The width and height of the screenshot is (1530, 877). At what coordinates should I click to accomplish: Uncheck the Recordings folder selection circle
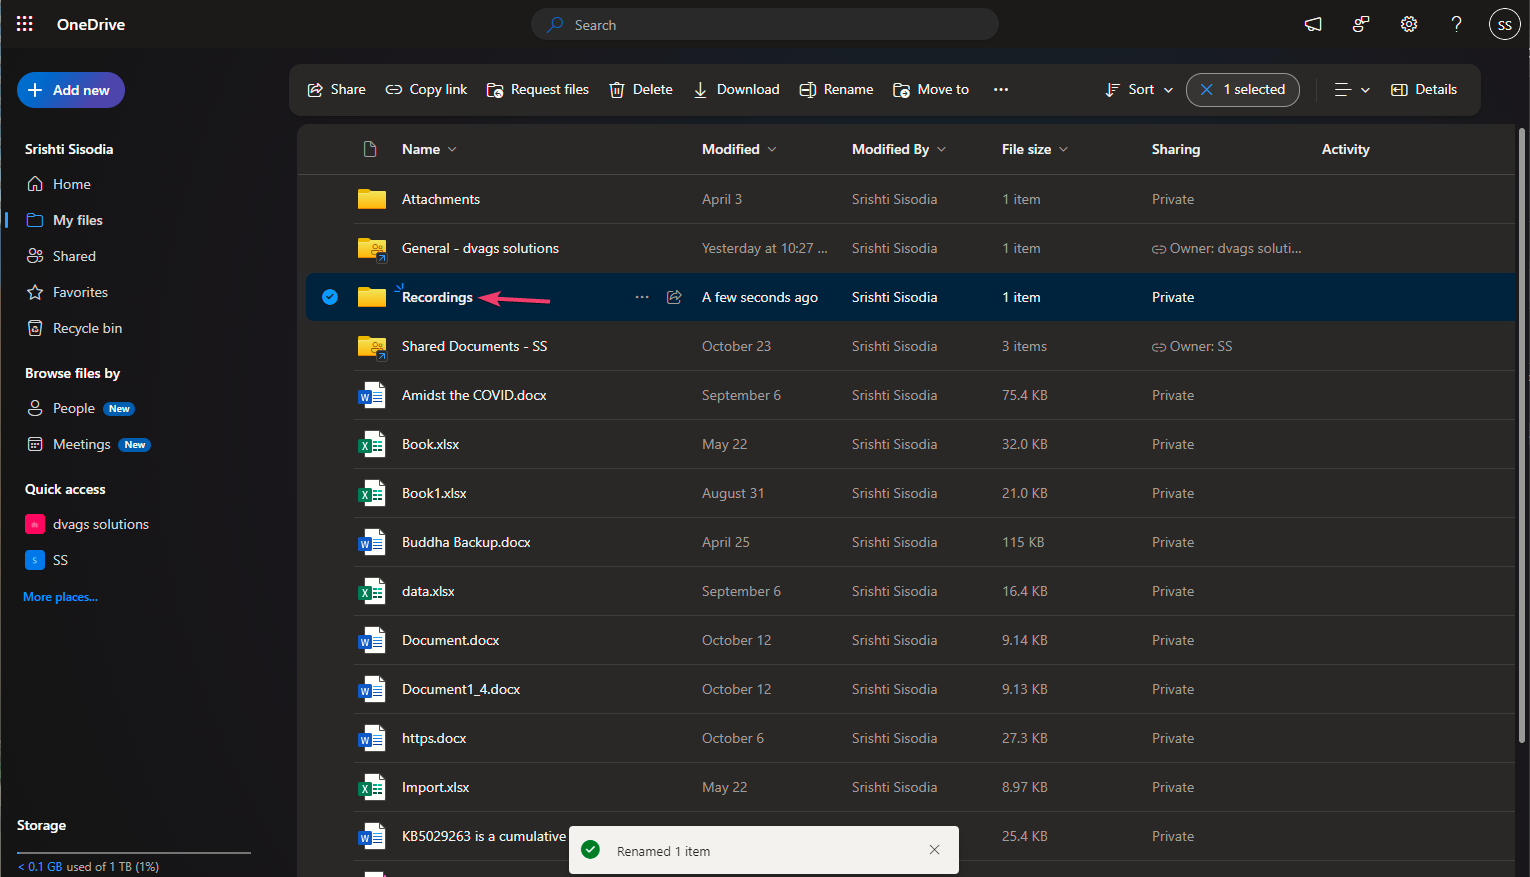coord(330,297)
